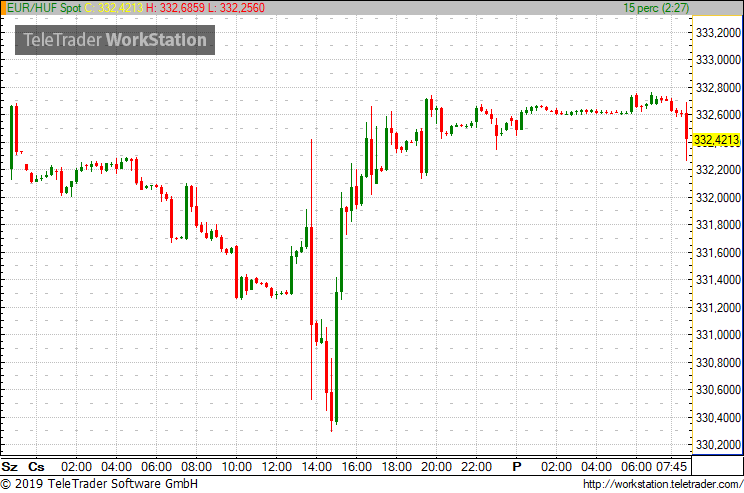Click the 332,2000 price axis label
The width and height of the screenshot is (744, 493).
(x=718, y=170)
